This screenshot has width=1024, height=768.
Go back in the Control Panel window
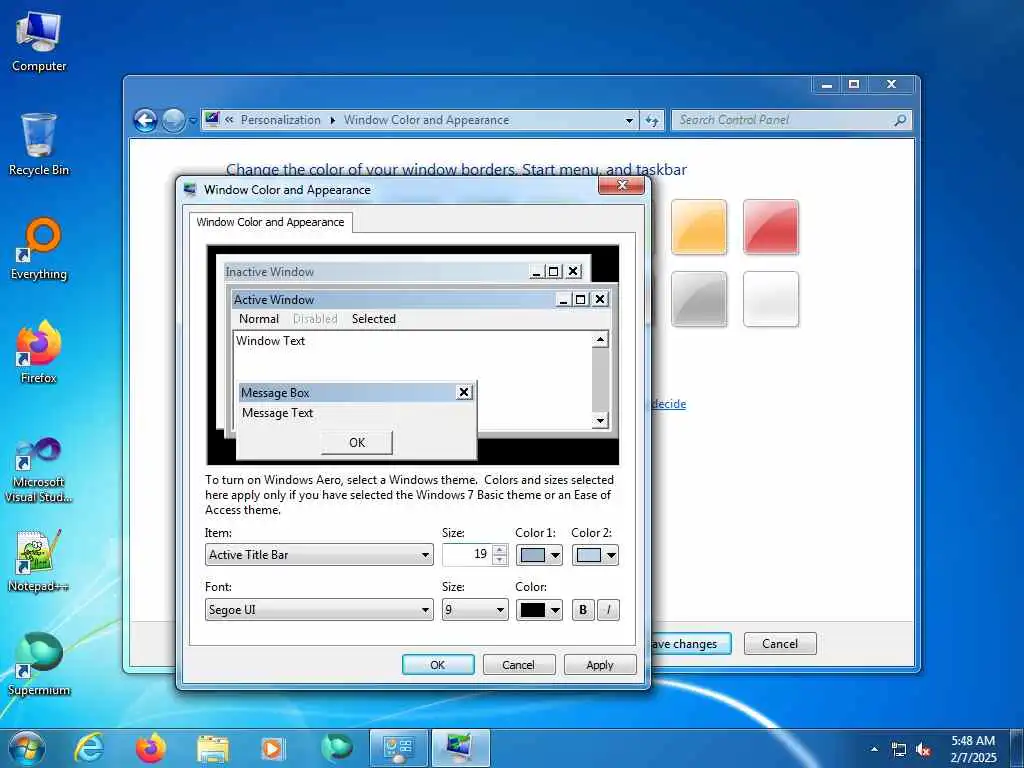point(146,120)
